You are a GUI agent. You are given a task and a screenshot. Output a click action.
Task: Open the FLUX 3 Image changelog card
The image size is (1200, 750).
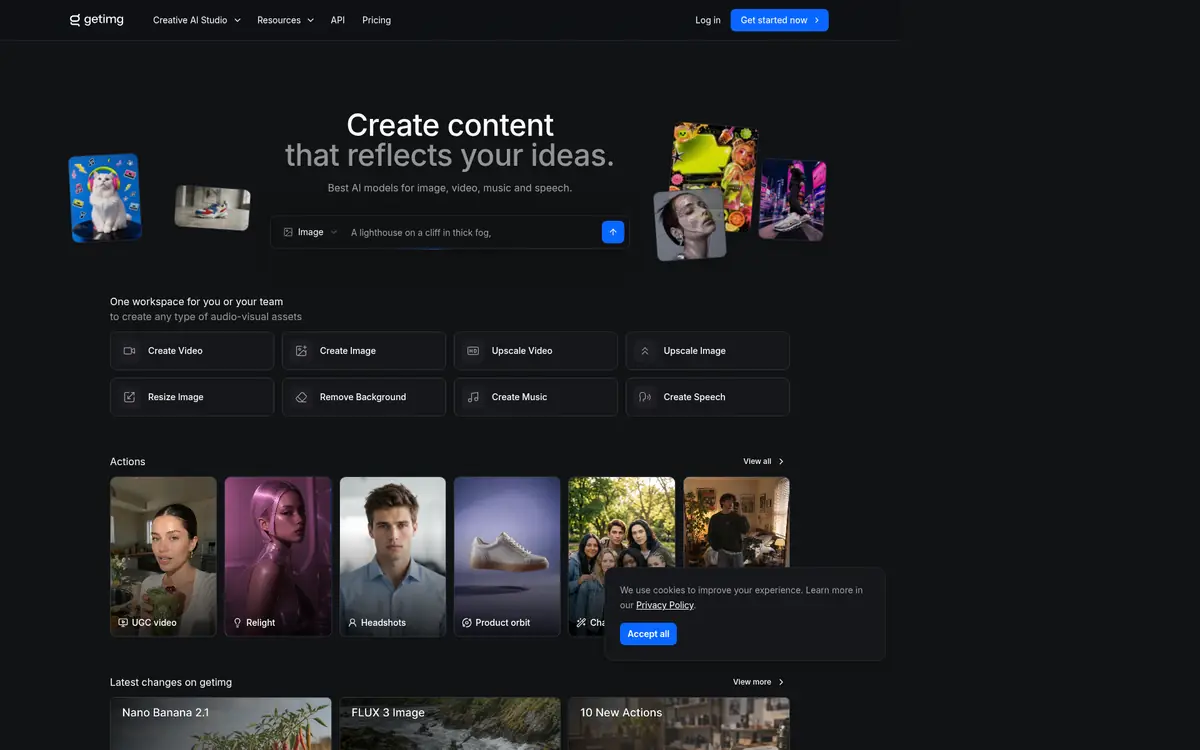(x=450, y=724)
